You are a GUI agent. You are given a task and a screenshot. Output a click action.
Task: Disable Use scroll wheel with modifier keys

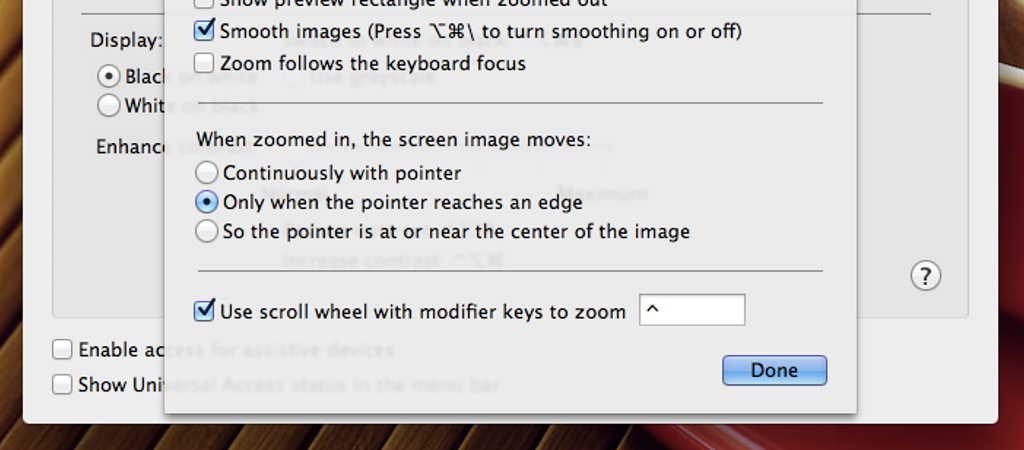(204, 310)
